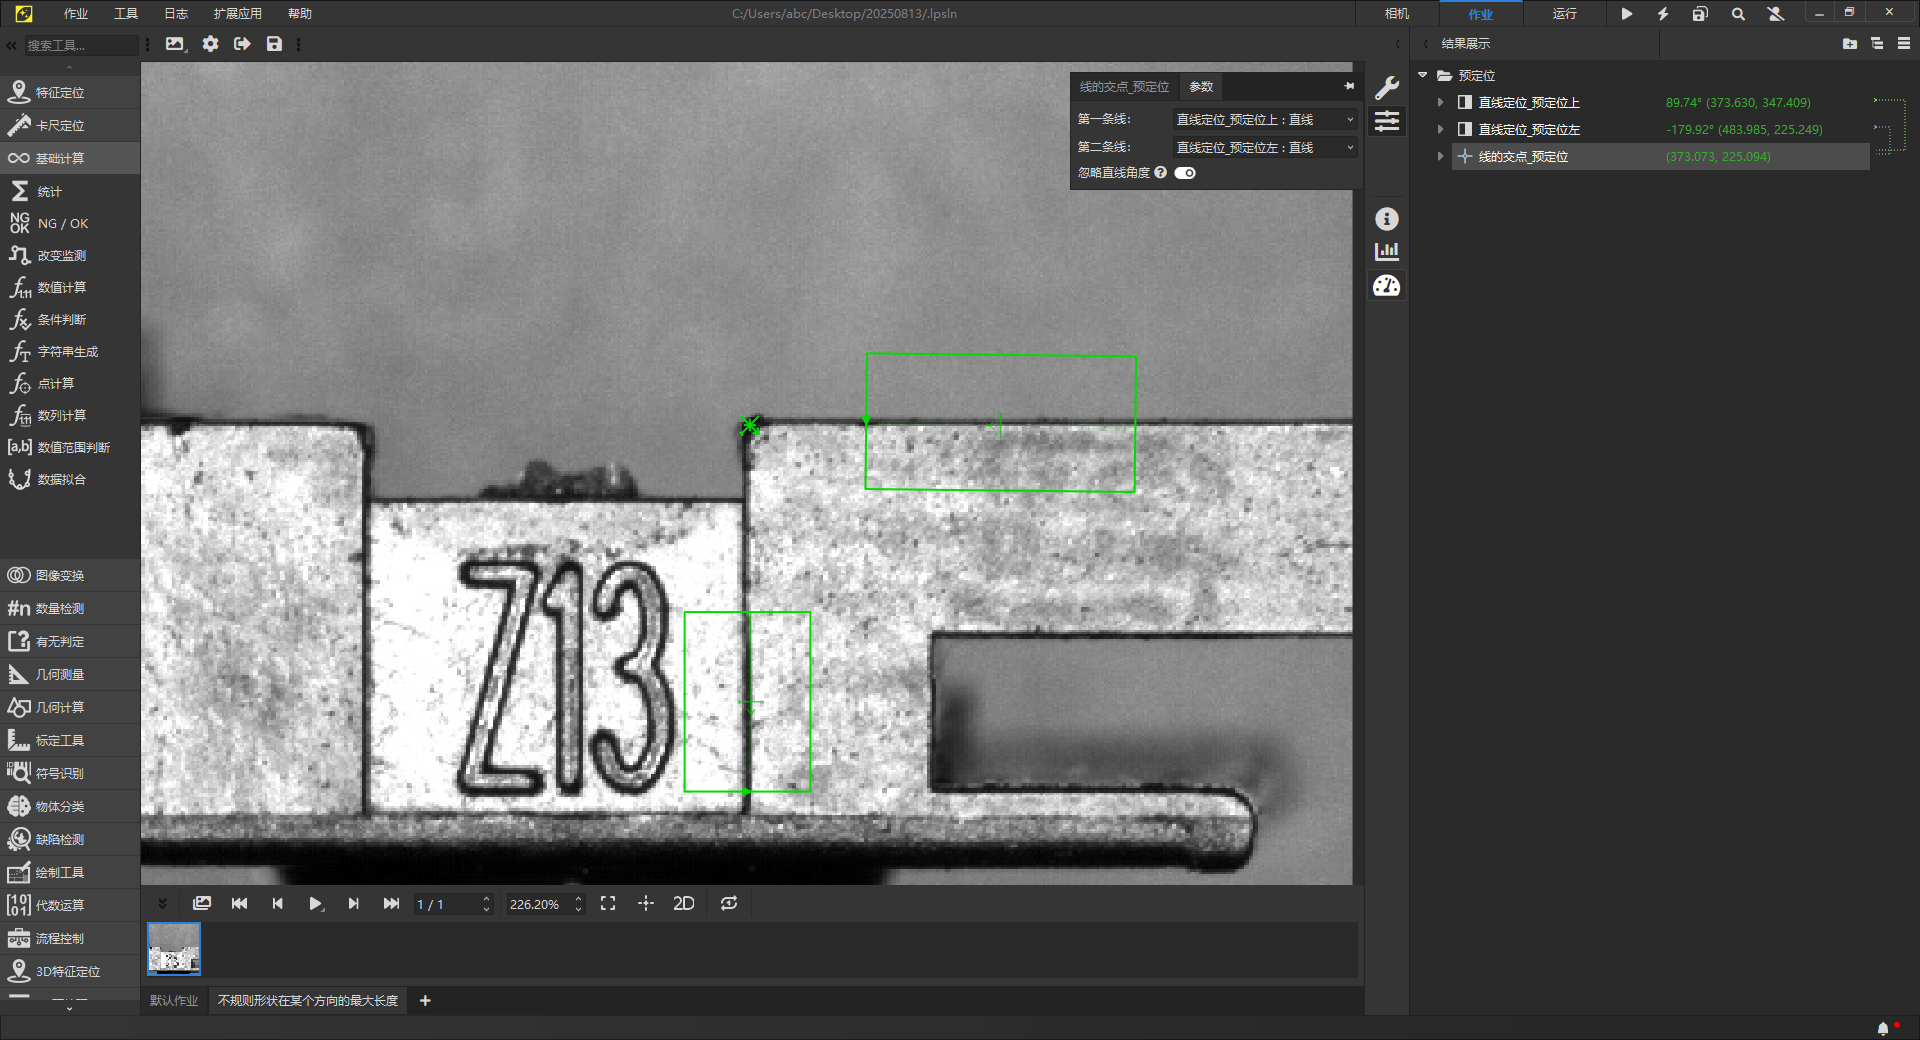
Task: Toggle loop playback icon in image toolbar
Action: (x=729, y=904)
